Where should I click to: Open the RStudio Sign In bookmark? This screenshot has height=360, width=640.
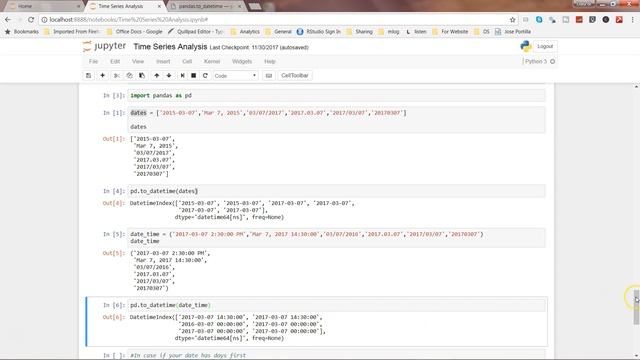[x=319, y=31]
